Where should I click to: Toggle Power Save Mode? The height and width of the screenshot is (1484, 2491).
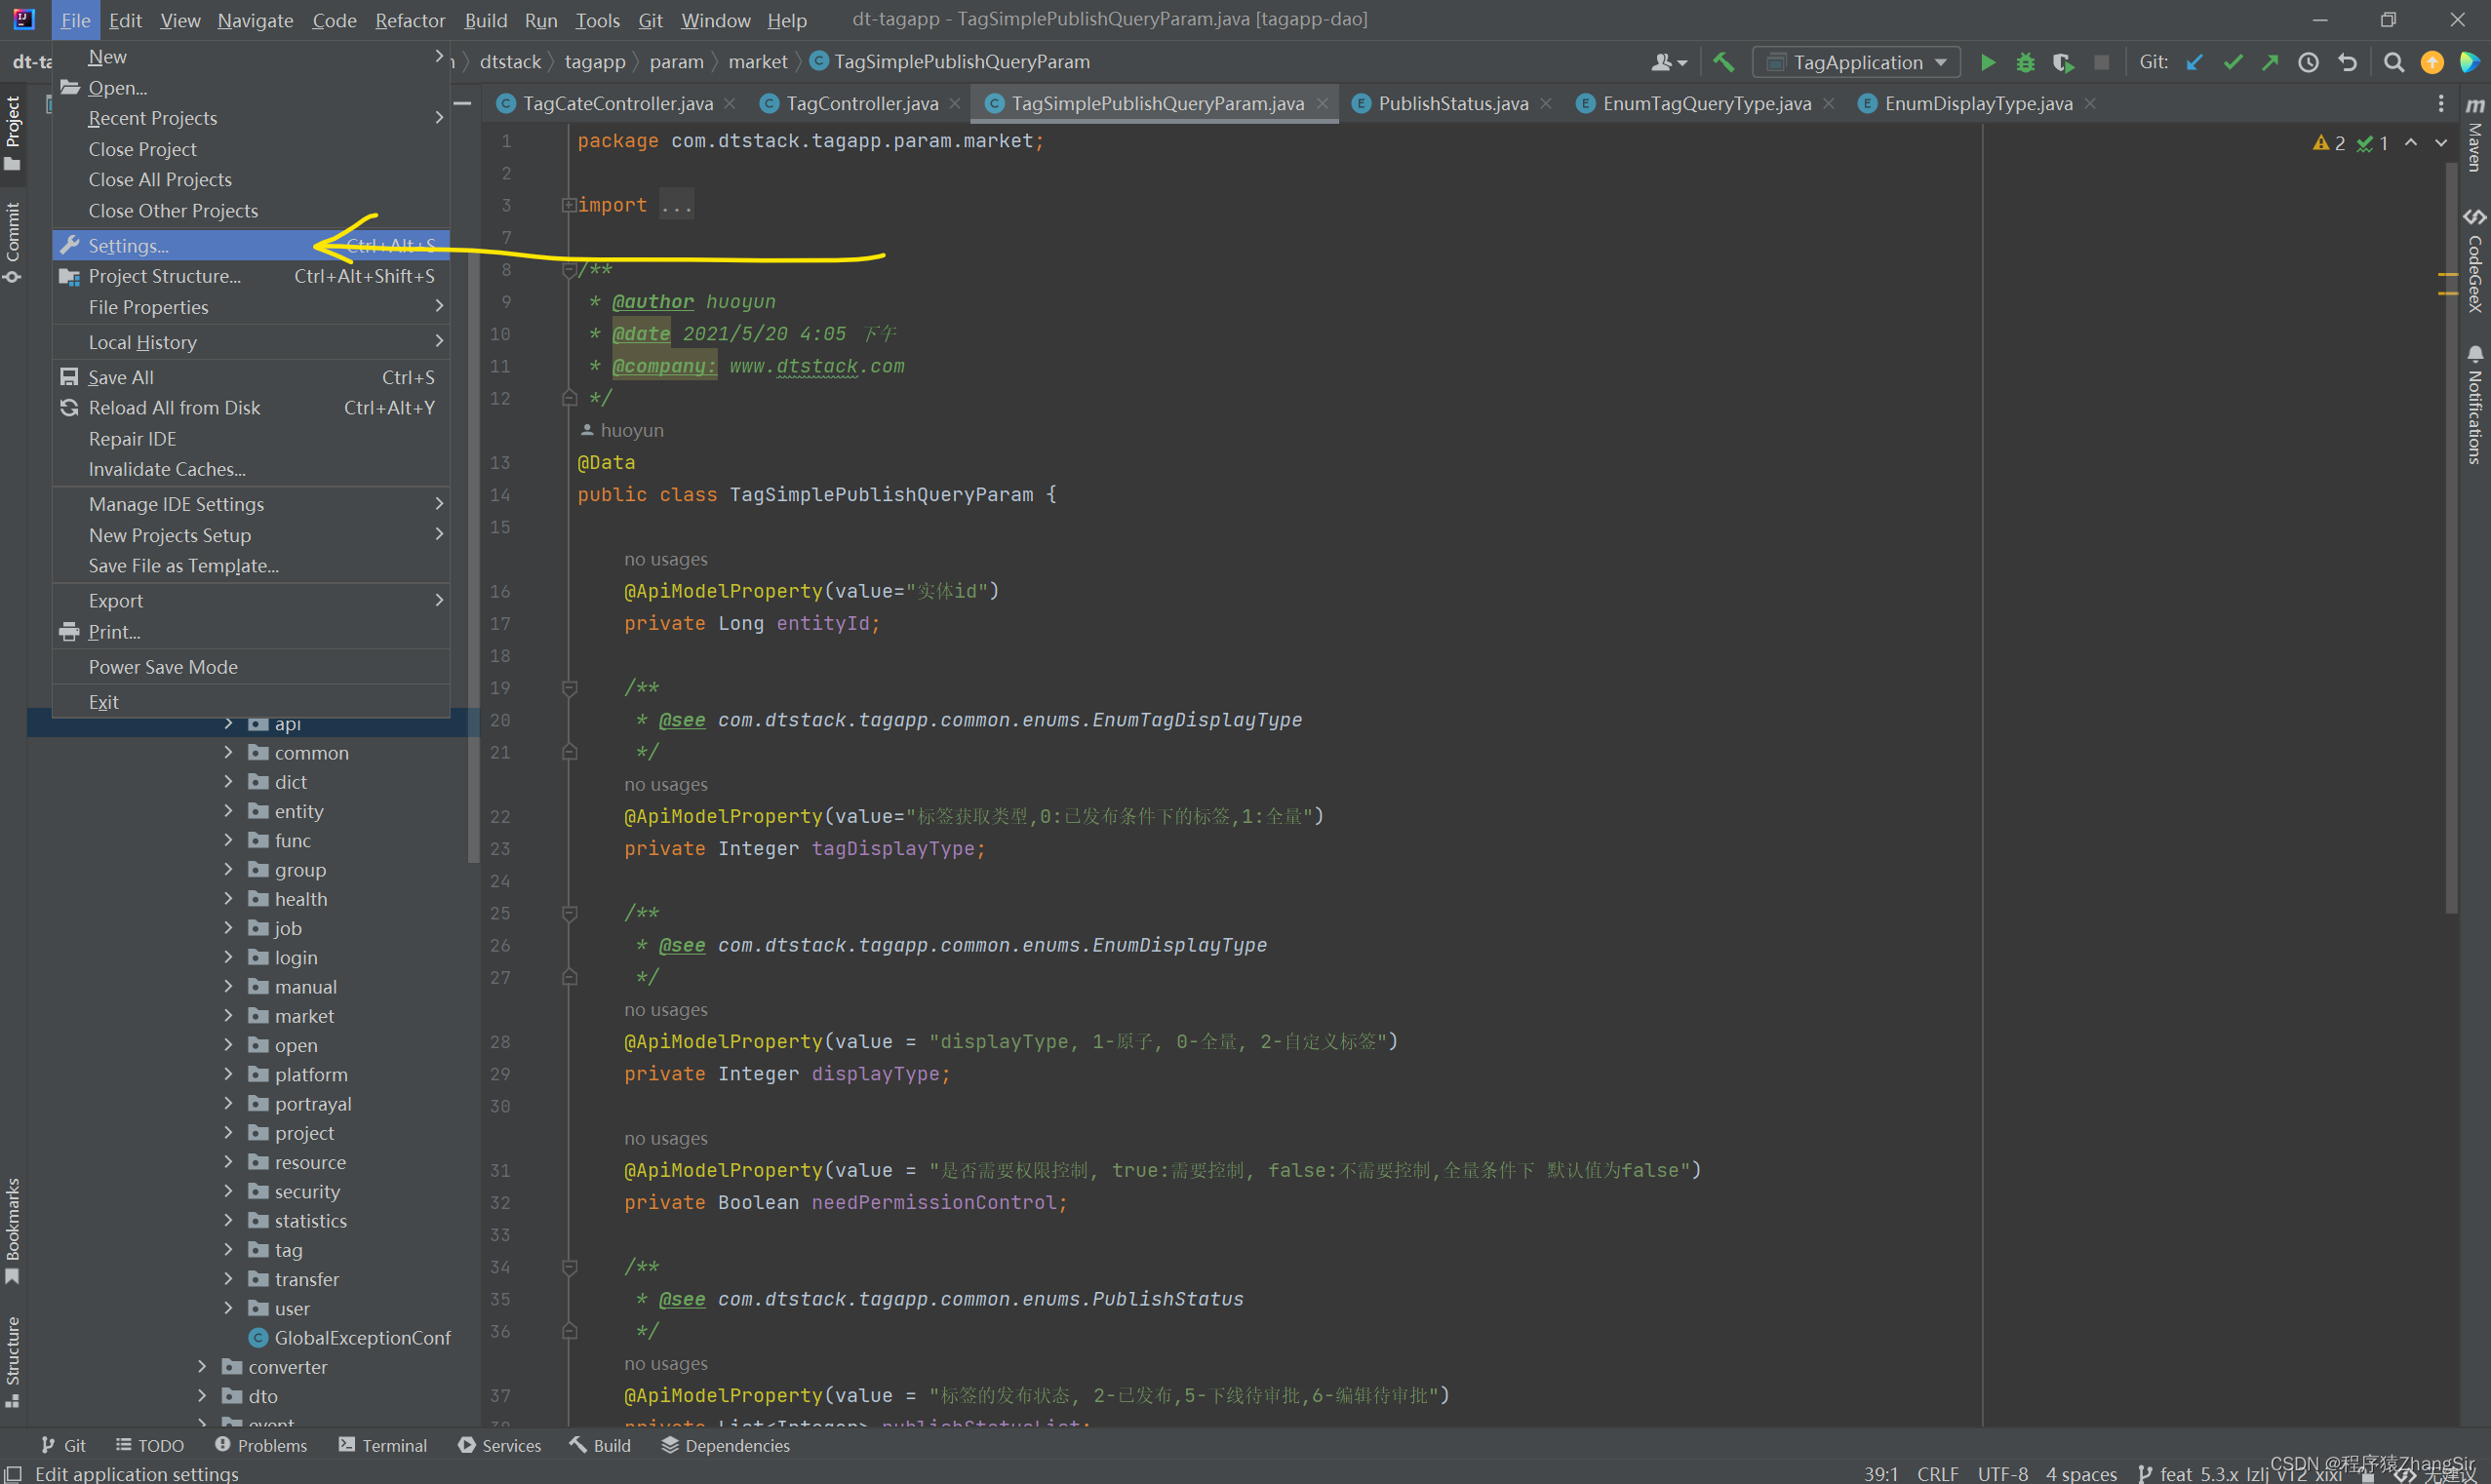coord(251,667)
